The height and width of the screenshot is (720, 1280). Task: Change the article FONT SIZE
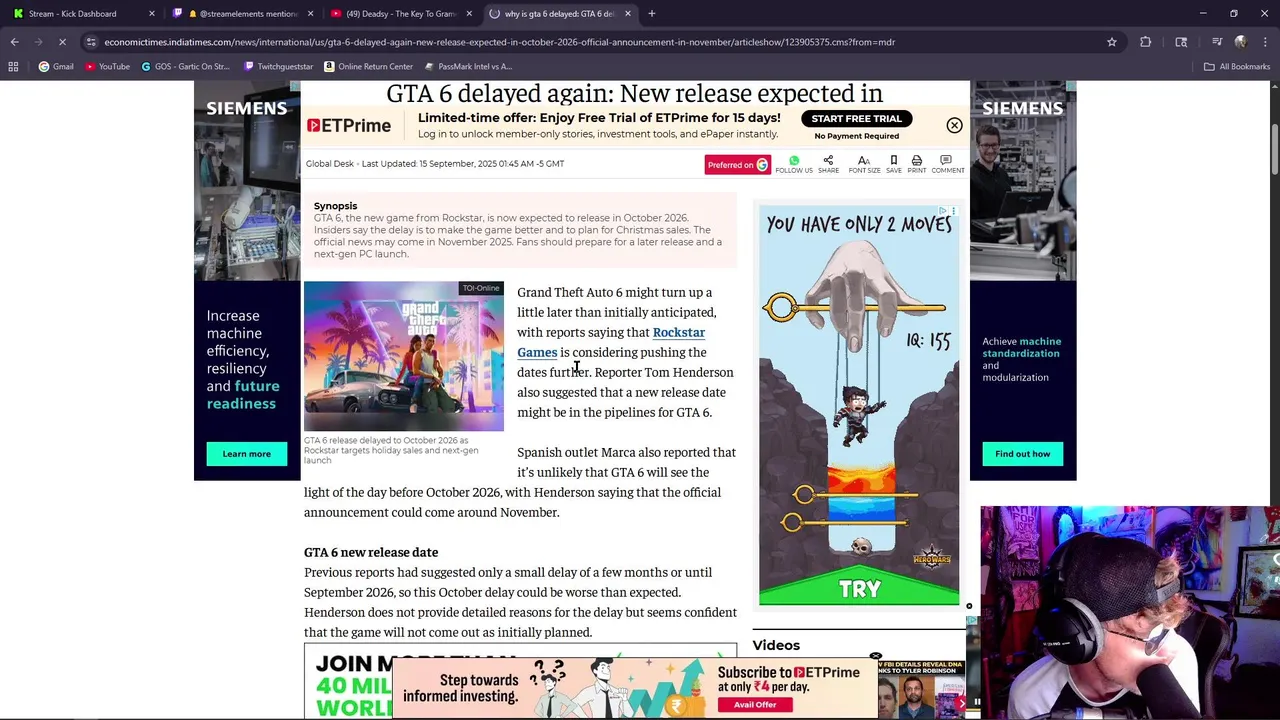(864, 165)
